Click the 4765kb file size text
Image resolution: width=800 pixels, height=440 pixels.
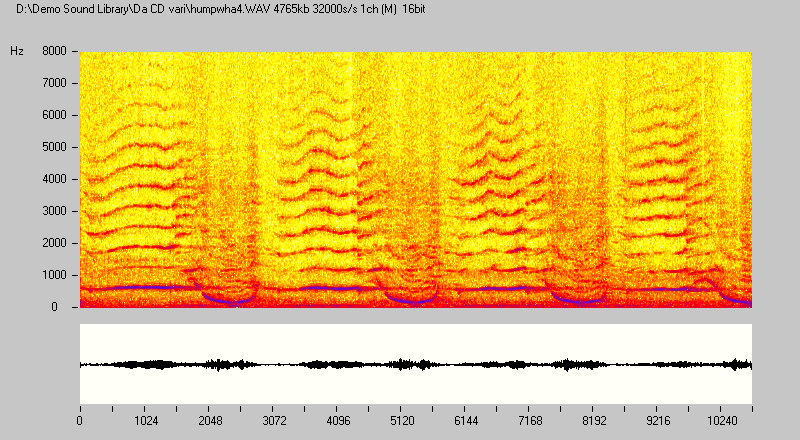(x=291, y=9)
